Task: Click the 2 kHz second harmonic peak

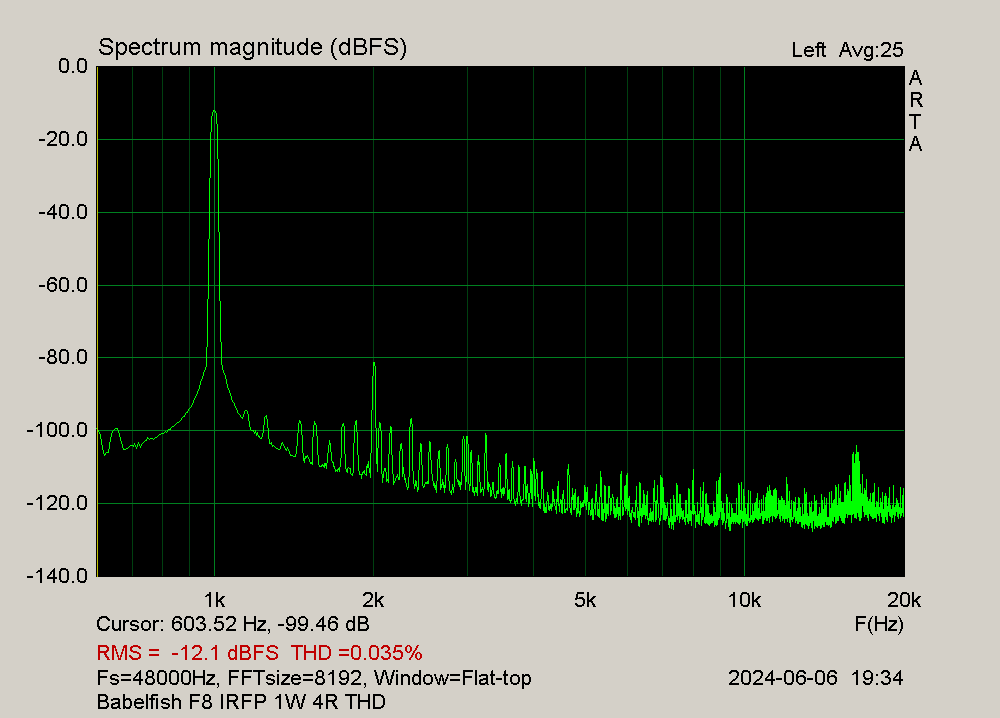Action: [374, 365]
